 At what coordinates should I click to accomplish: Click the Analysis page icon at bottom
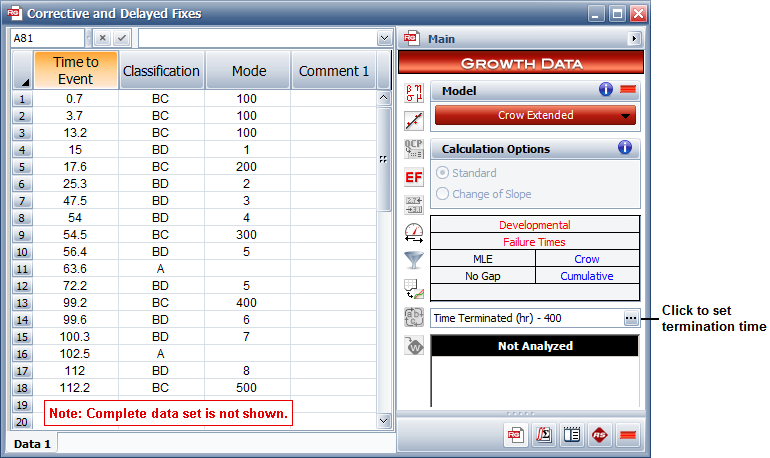(x=515, y=435)
